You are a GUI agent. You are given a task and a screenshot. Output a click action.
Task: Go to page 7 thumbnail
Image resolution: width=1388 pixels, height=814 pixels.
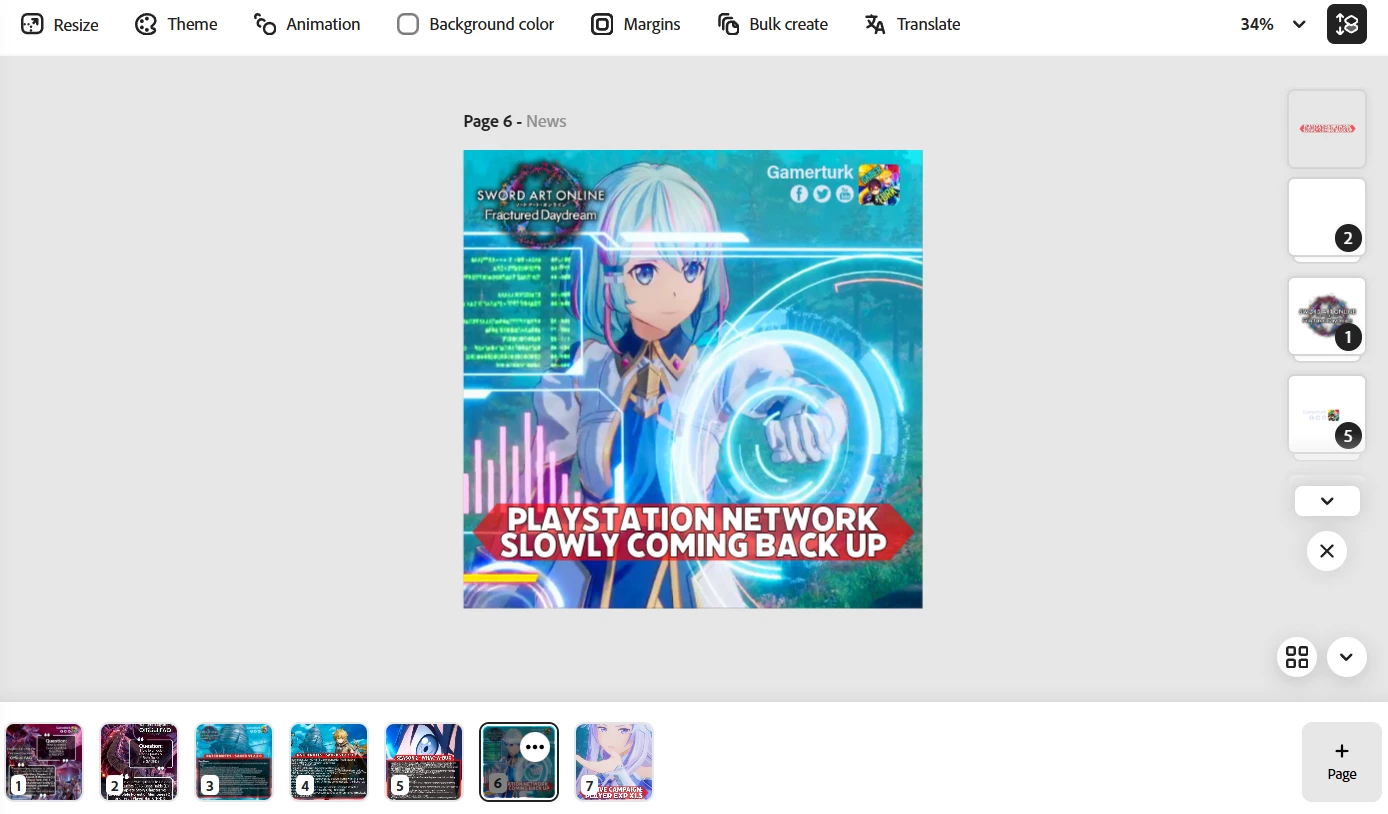614,762
